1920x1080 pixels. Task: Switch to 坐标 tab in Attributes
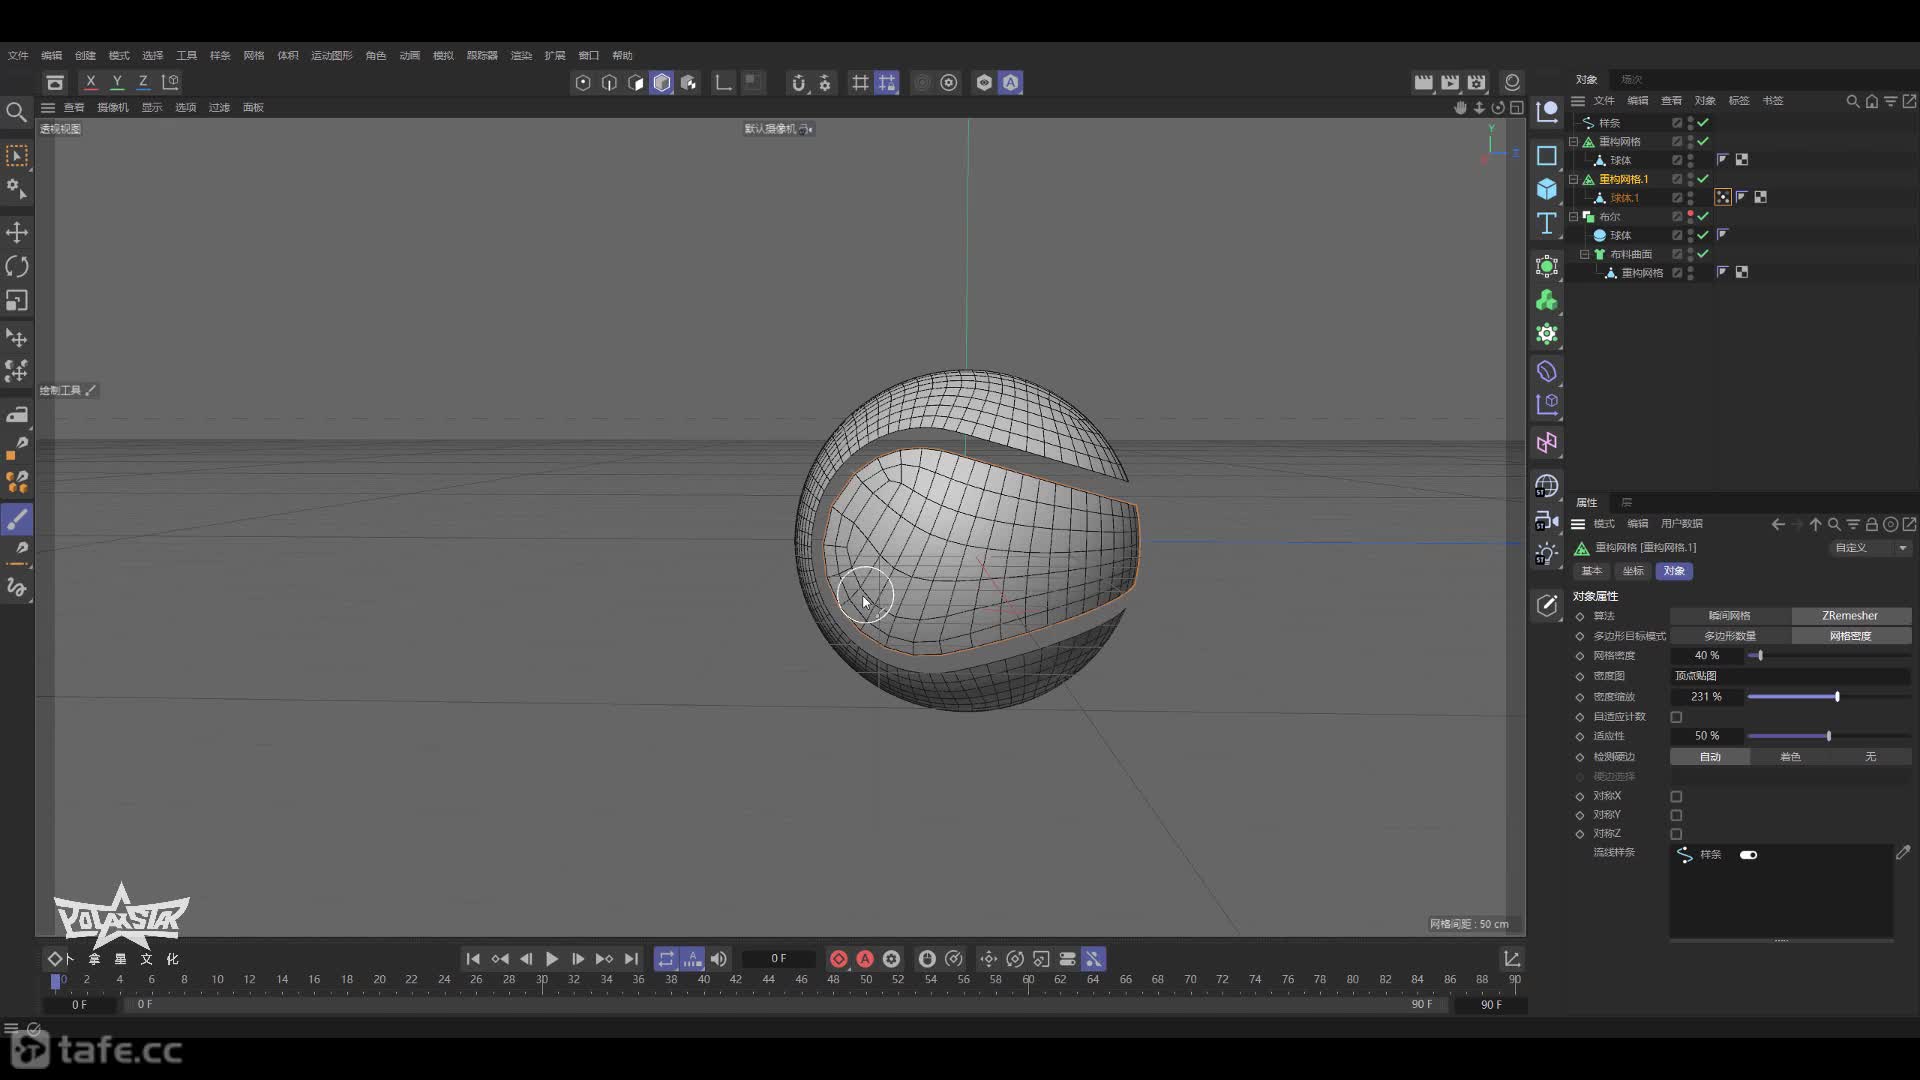[1633, 571]
